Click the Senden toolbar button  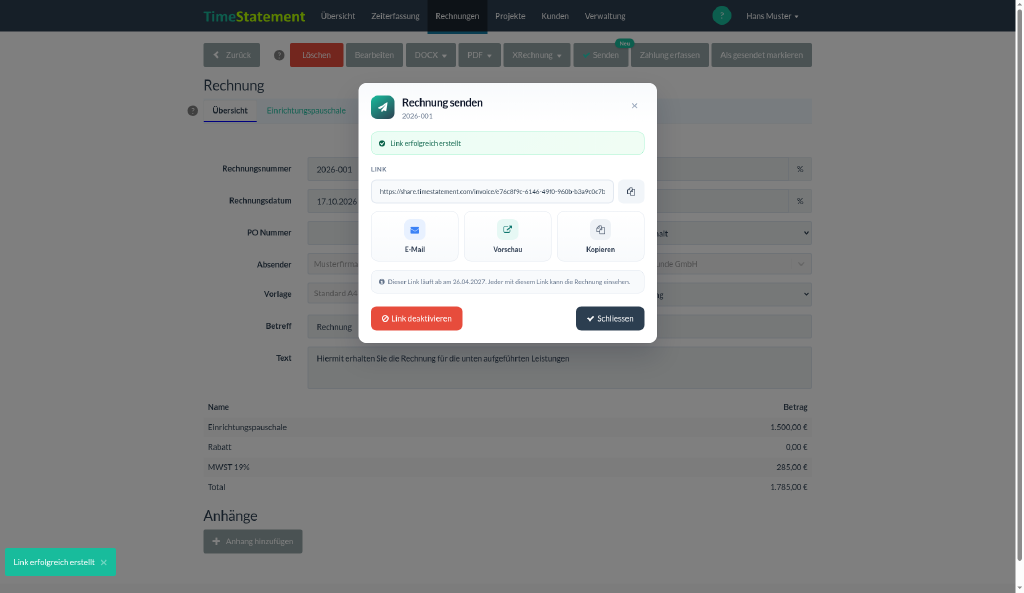(601, 55)
